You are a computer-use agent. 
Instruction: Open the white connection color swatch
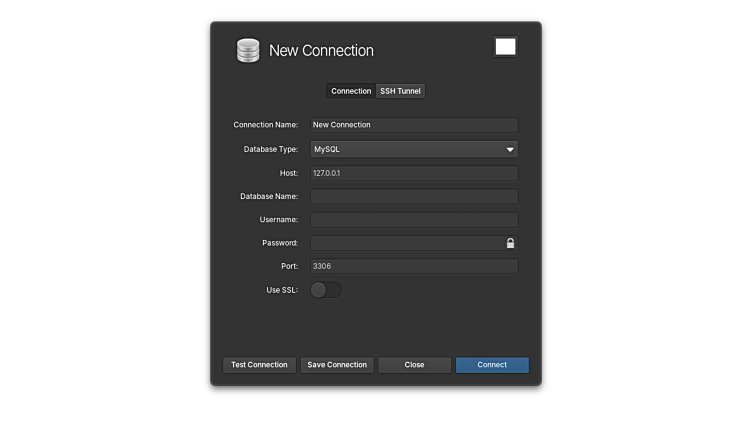click(x=505, y=47)
